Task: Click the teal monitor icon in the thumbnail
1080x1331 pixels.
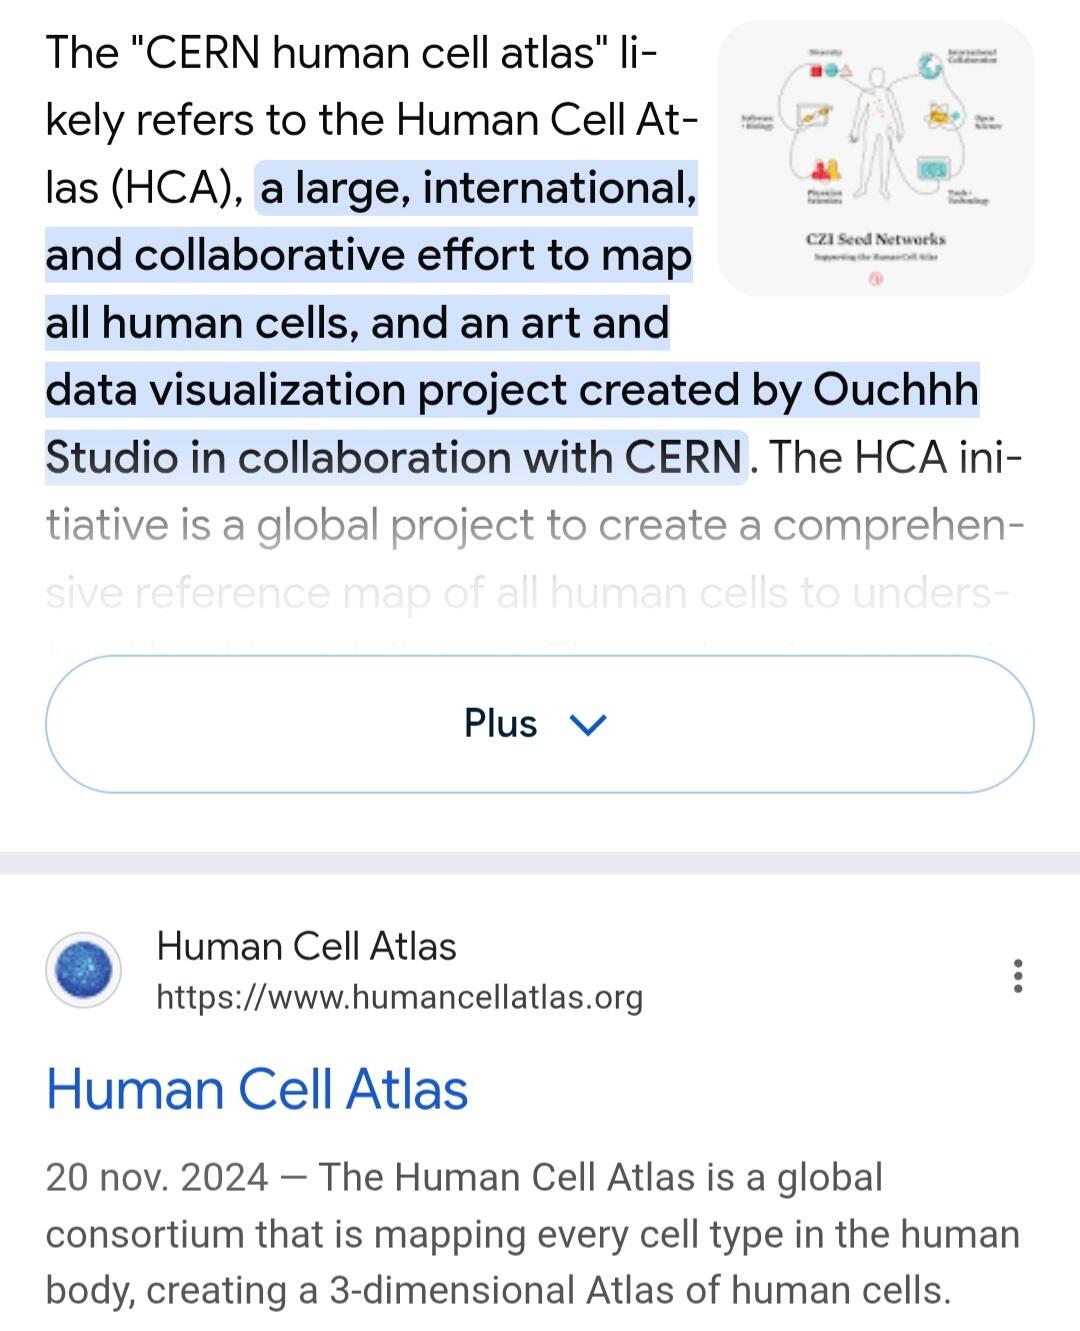Action: point(933,170)
